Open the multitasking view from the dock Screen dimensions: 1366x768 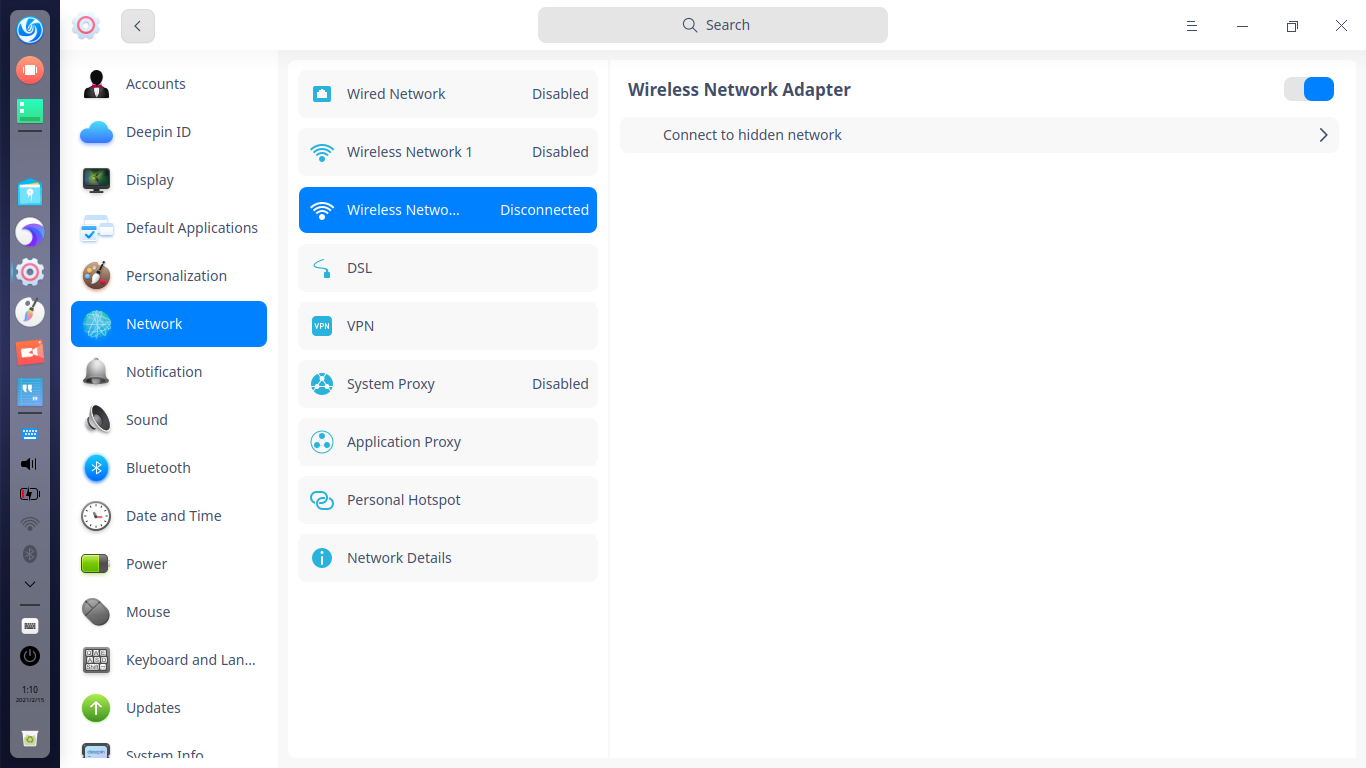[x=30, y=70]
